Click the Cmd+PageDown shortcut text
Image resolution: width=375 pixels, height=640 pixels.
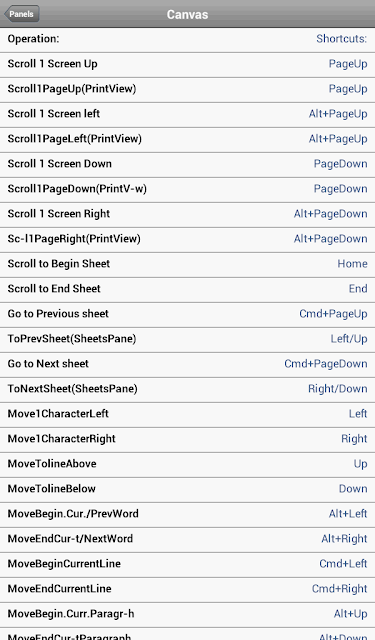[x=326, y=364]
